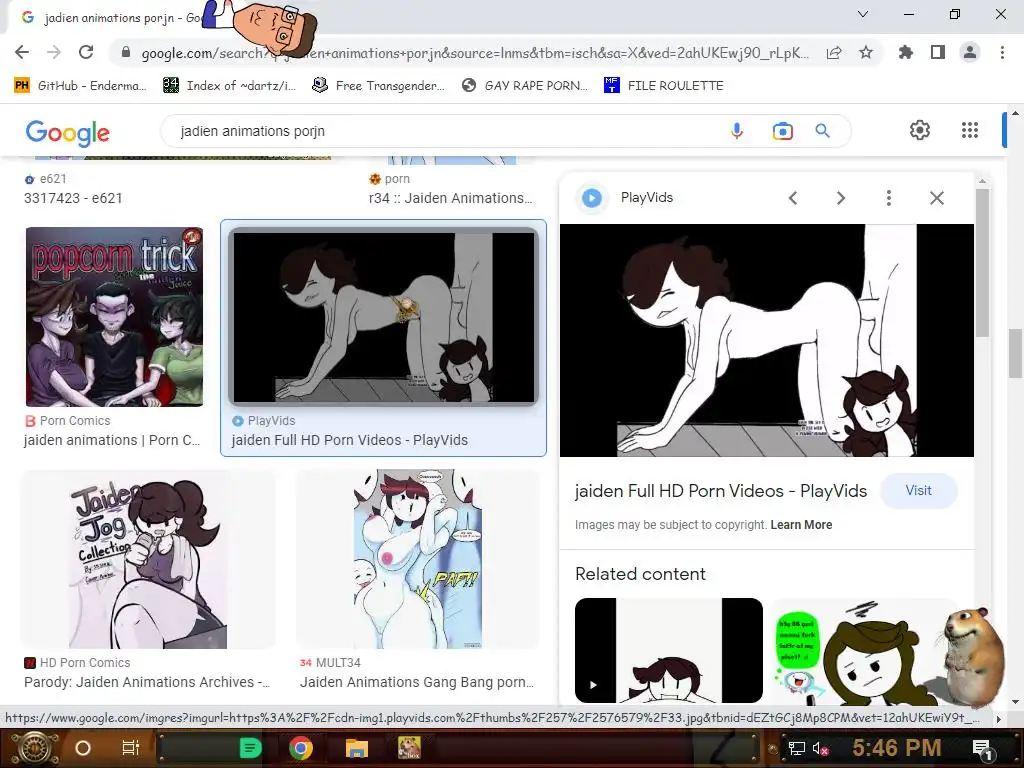Open the Google apps grid
The width and height of the screenshot is (1024, 768).
point(970,130)
